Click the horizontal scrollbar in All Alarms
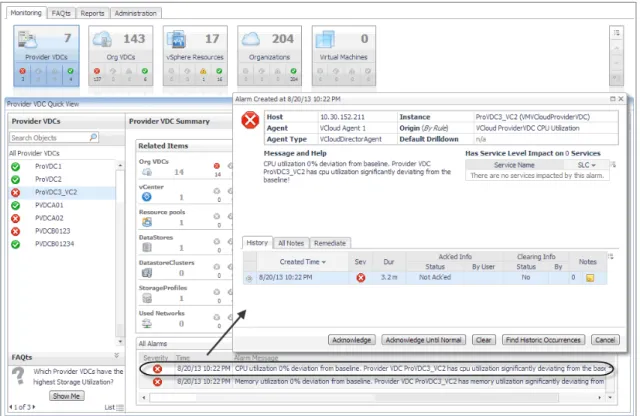This screenshot has height=416, width=640. (354, 397)
